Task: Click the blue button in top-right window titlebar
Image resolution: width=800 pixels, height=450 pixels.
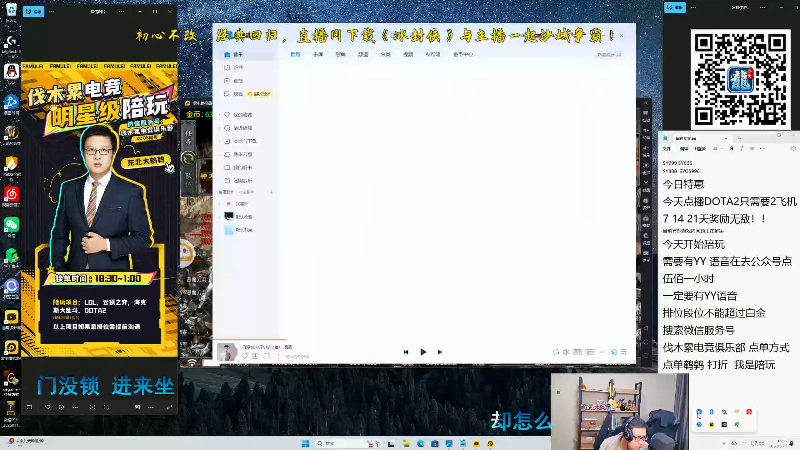Action: pyautogui.click(x=675, y=7)
